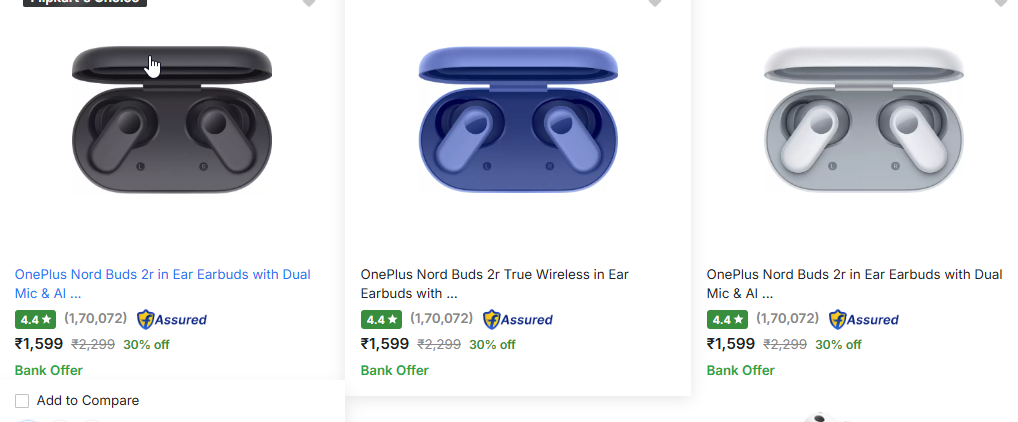Click the 4.4 star rating of black earbuds
The width and height of the screenshot is (1018, 422).
click(x=35, y=319)
